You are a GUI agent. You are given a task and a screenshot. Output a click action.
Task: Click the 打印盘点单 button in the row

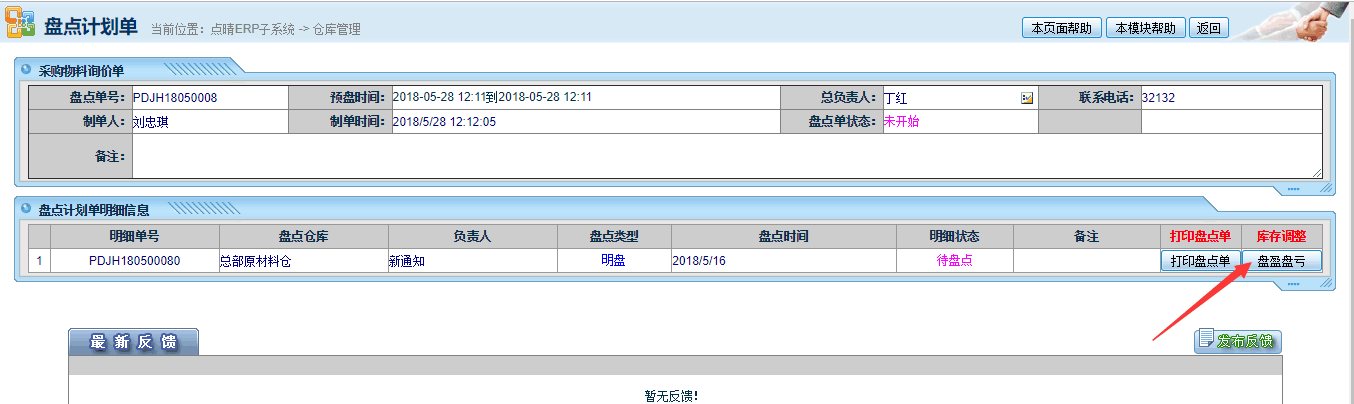(1201, 261)
